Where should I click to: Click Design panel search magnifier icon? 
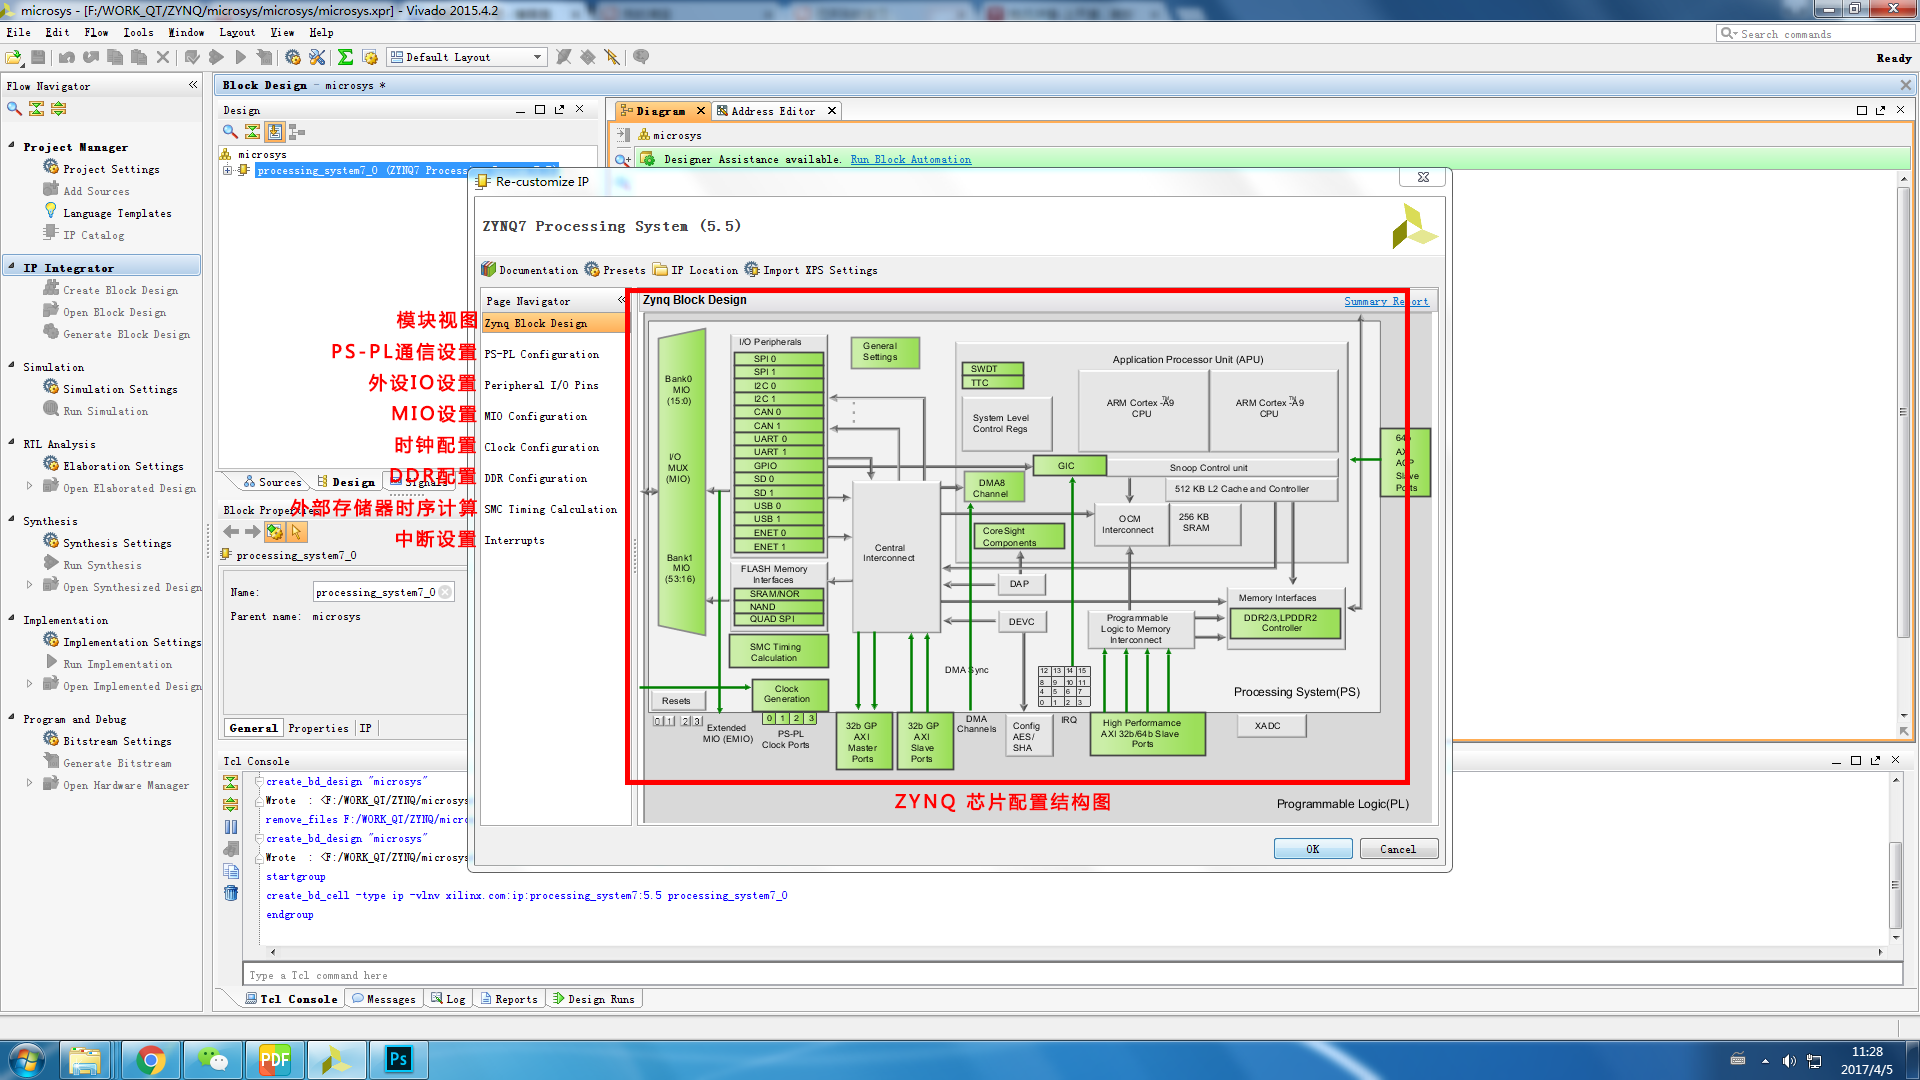[x=230, y=131]
